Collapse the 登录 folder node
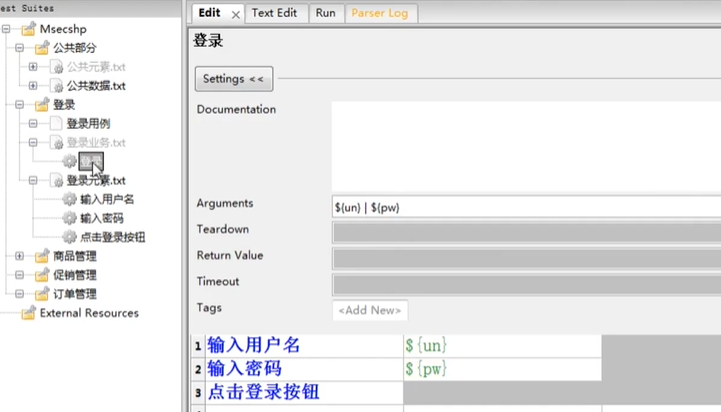The width and height of the screenshot is (721, 412). [19, 105]
